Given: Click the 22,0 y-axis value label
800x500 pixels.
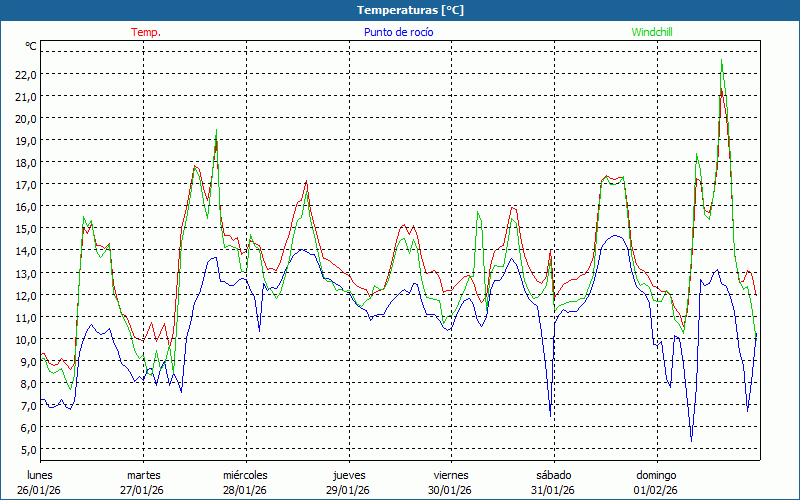Looking at the screenshot, I should 26,74.
